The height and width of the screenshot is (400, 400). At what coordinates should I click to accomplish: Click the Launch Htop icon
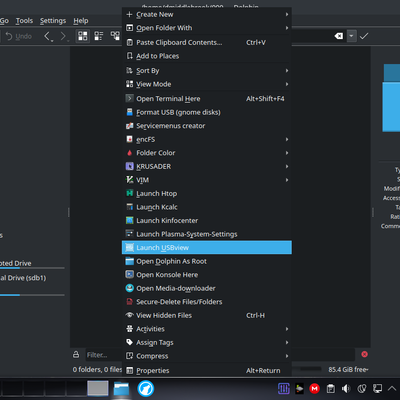(x=129, y=193)
